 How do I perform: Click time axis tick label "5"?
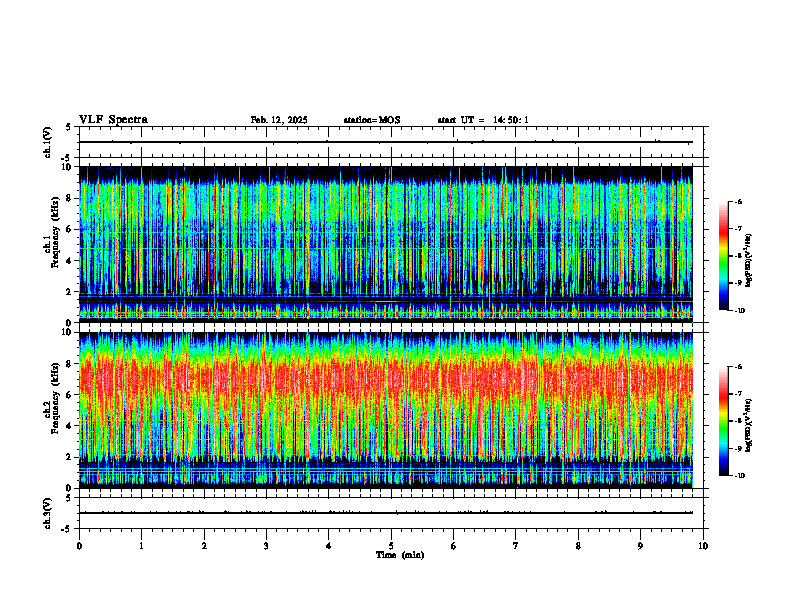391,546
